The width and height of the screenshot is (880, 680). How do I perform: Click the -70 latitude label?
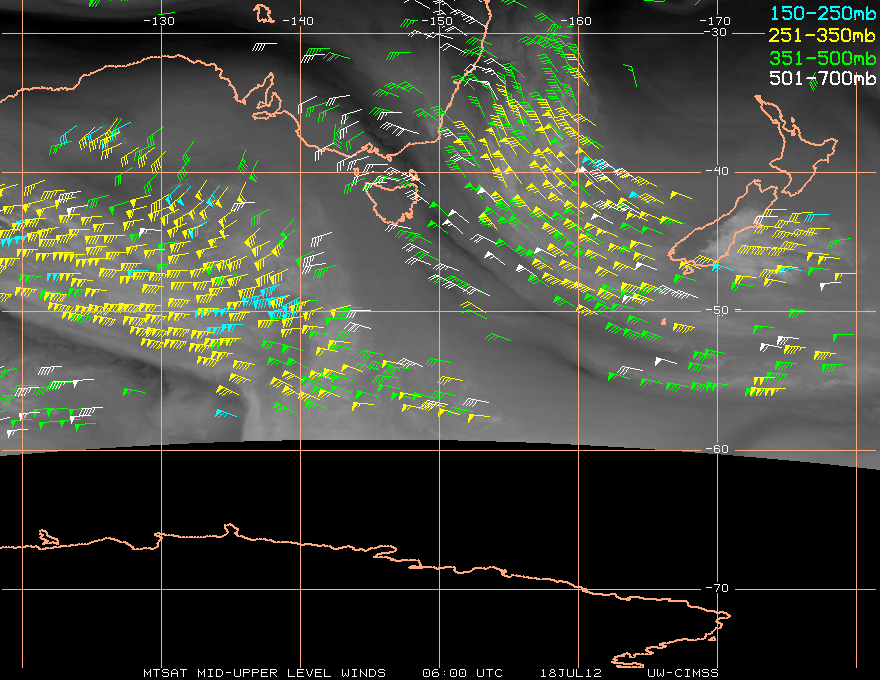(717, 589)
